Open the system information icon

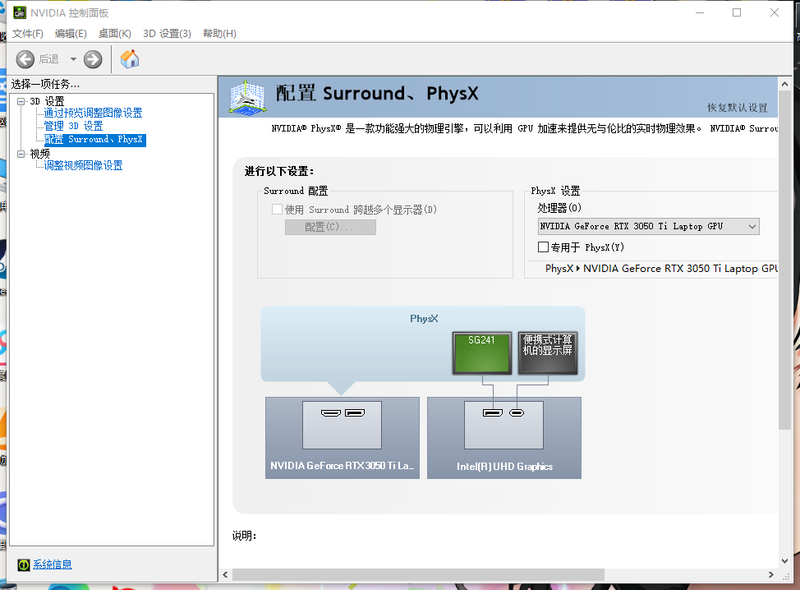tap(23, 564)
